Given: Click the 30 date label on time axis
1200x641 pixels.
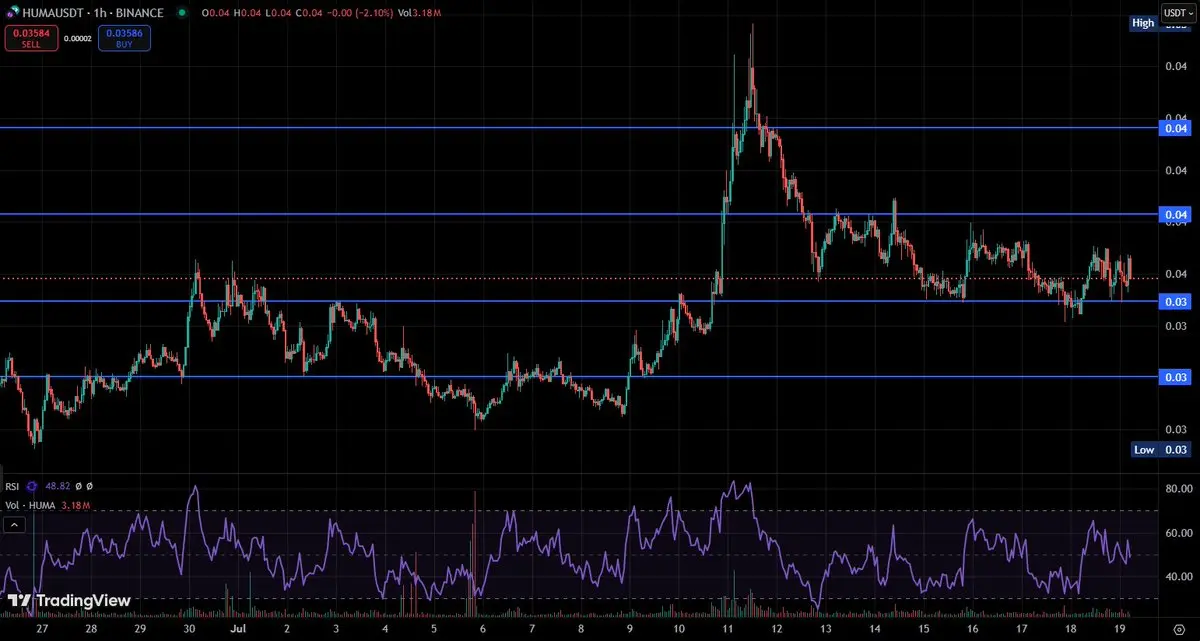Looking at the screenshot, I should [x=188, y=631].
